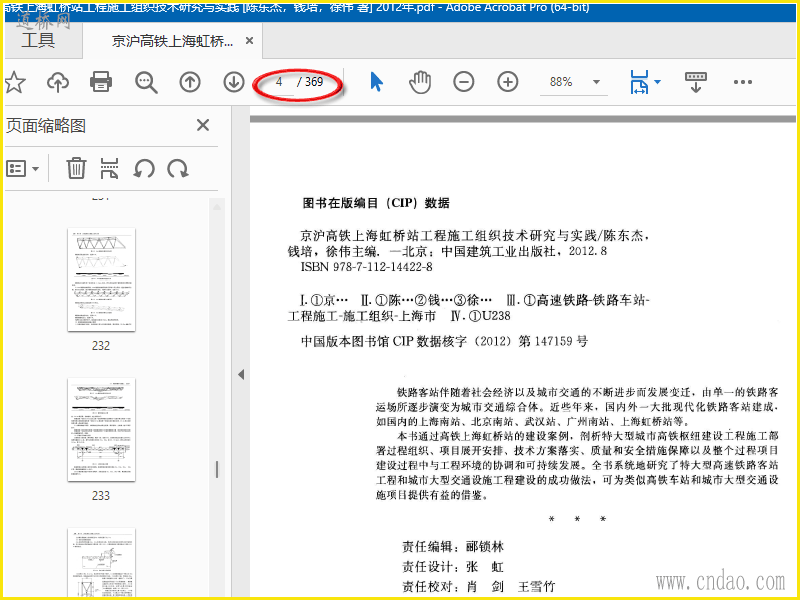The image size is (800, 600).
Task: Switch to the 京沪高铁上海虹桥 document tab
Action: coord(172,41)
